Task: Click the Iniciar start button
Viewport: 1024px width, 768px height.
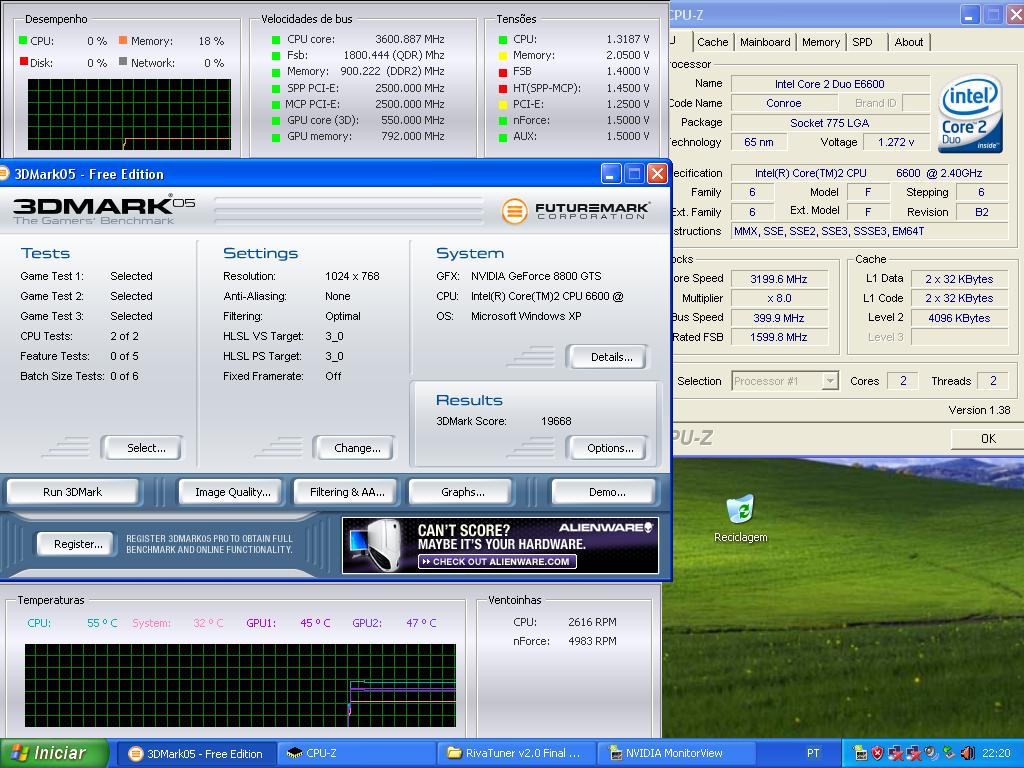Action: (54, 753)
